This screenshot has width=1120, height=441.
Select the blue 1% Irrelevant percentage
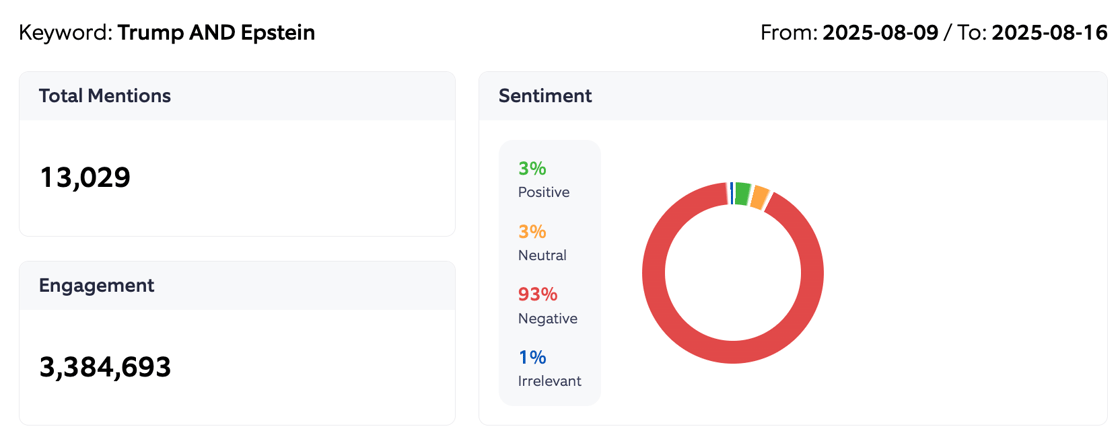[532, 357]
